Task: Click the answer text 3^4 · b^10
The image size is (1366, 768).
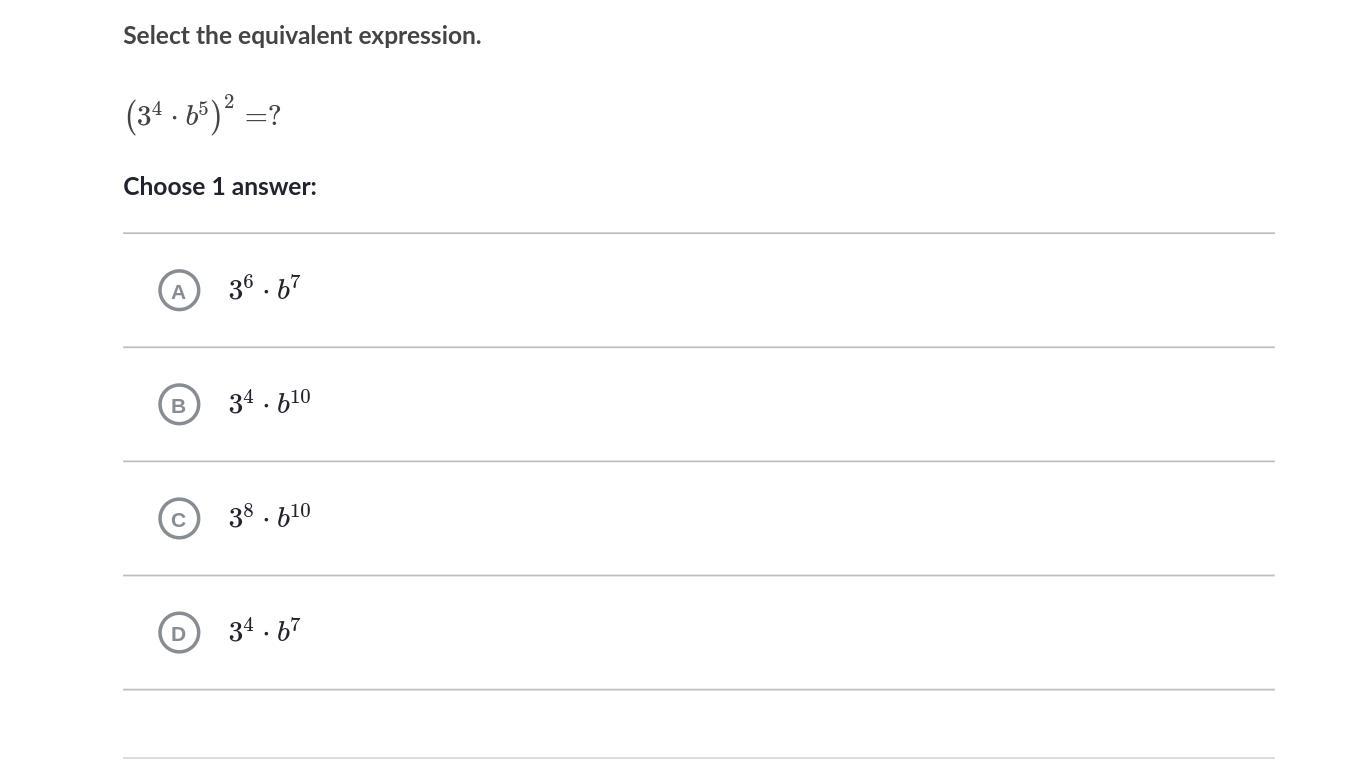Action: (x=269, y=403)
